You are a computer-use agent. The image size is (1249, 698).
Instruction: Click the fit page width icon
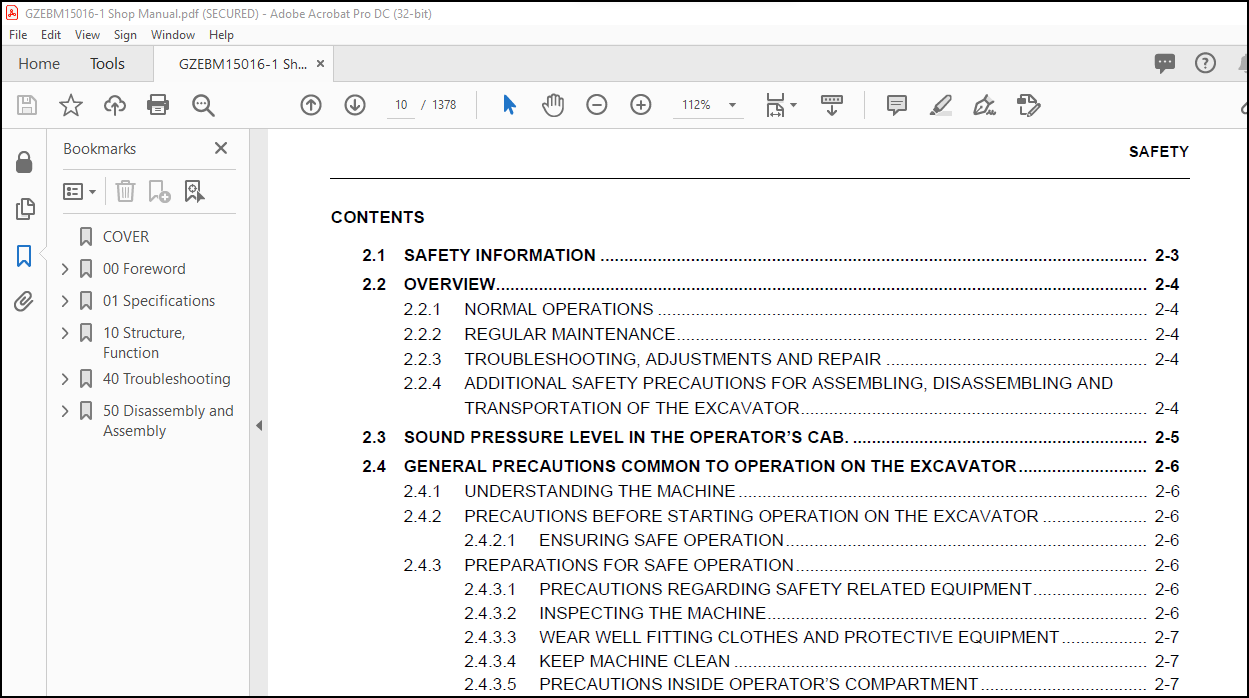775,105
